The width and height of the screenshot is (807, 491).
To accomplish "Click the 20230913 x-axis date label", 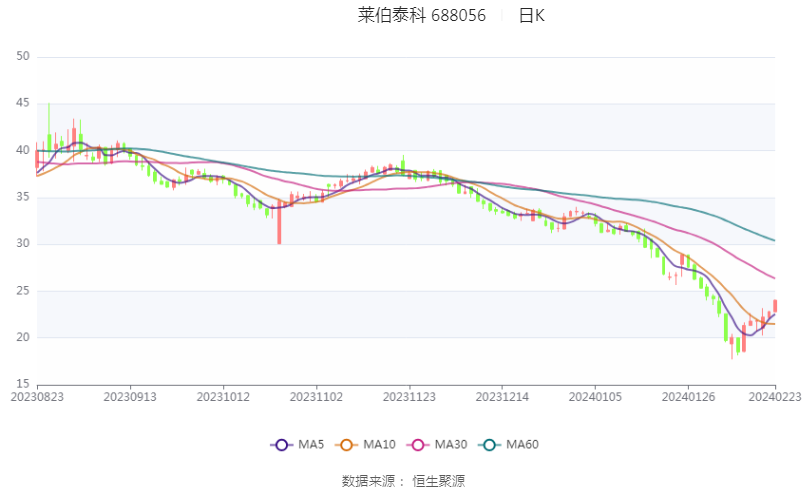I will click(x=130, y=397).
